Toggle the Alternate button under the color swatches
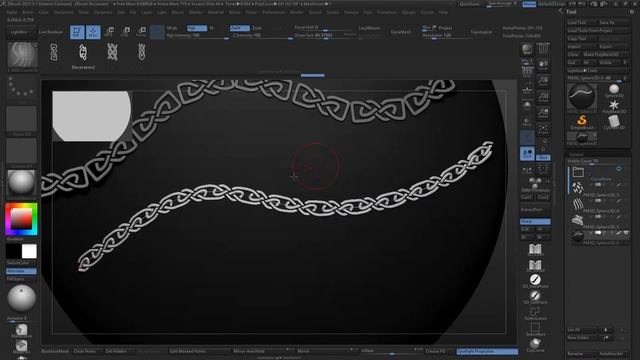The height and width of the screenshot is (360, 640). tap(21, 271)
